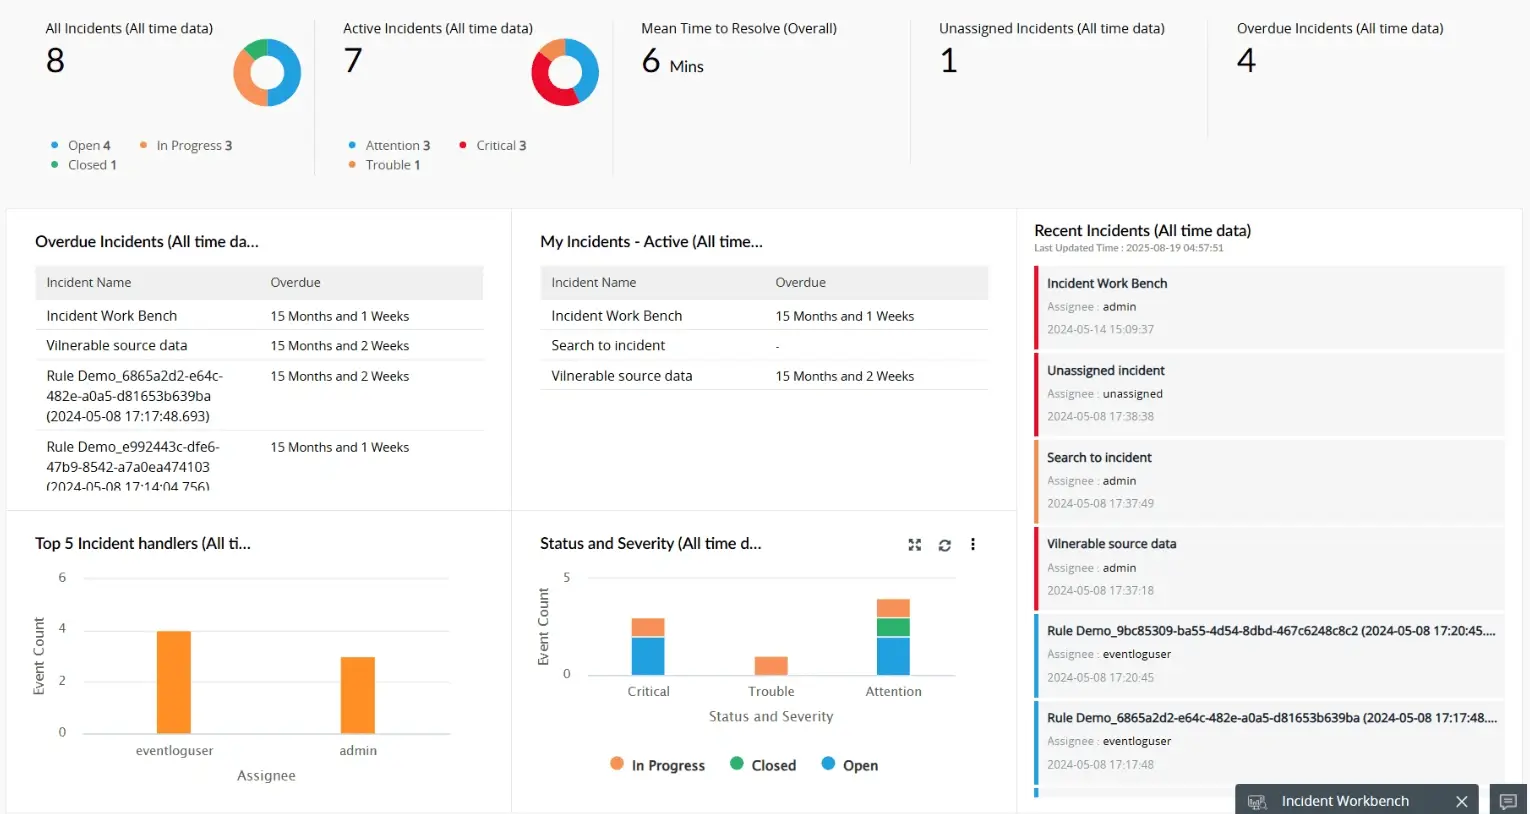Viewport: 1530px width, 814px height.
Task: Expand Status and Severity widget to fullscreen
Action: point(914,544)
